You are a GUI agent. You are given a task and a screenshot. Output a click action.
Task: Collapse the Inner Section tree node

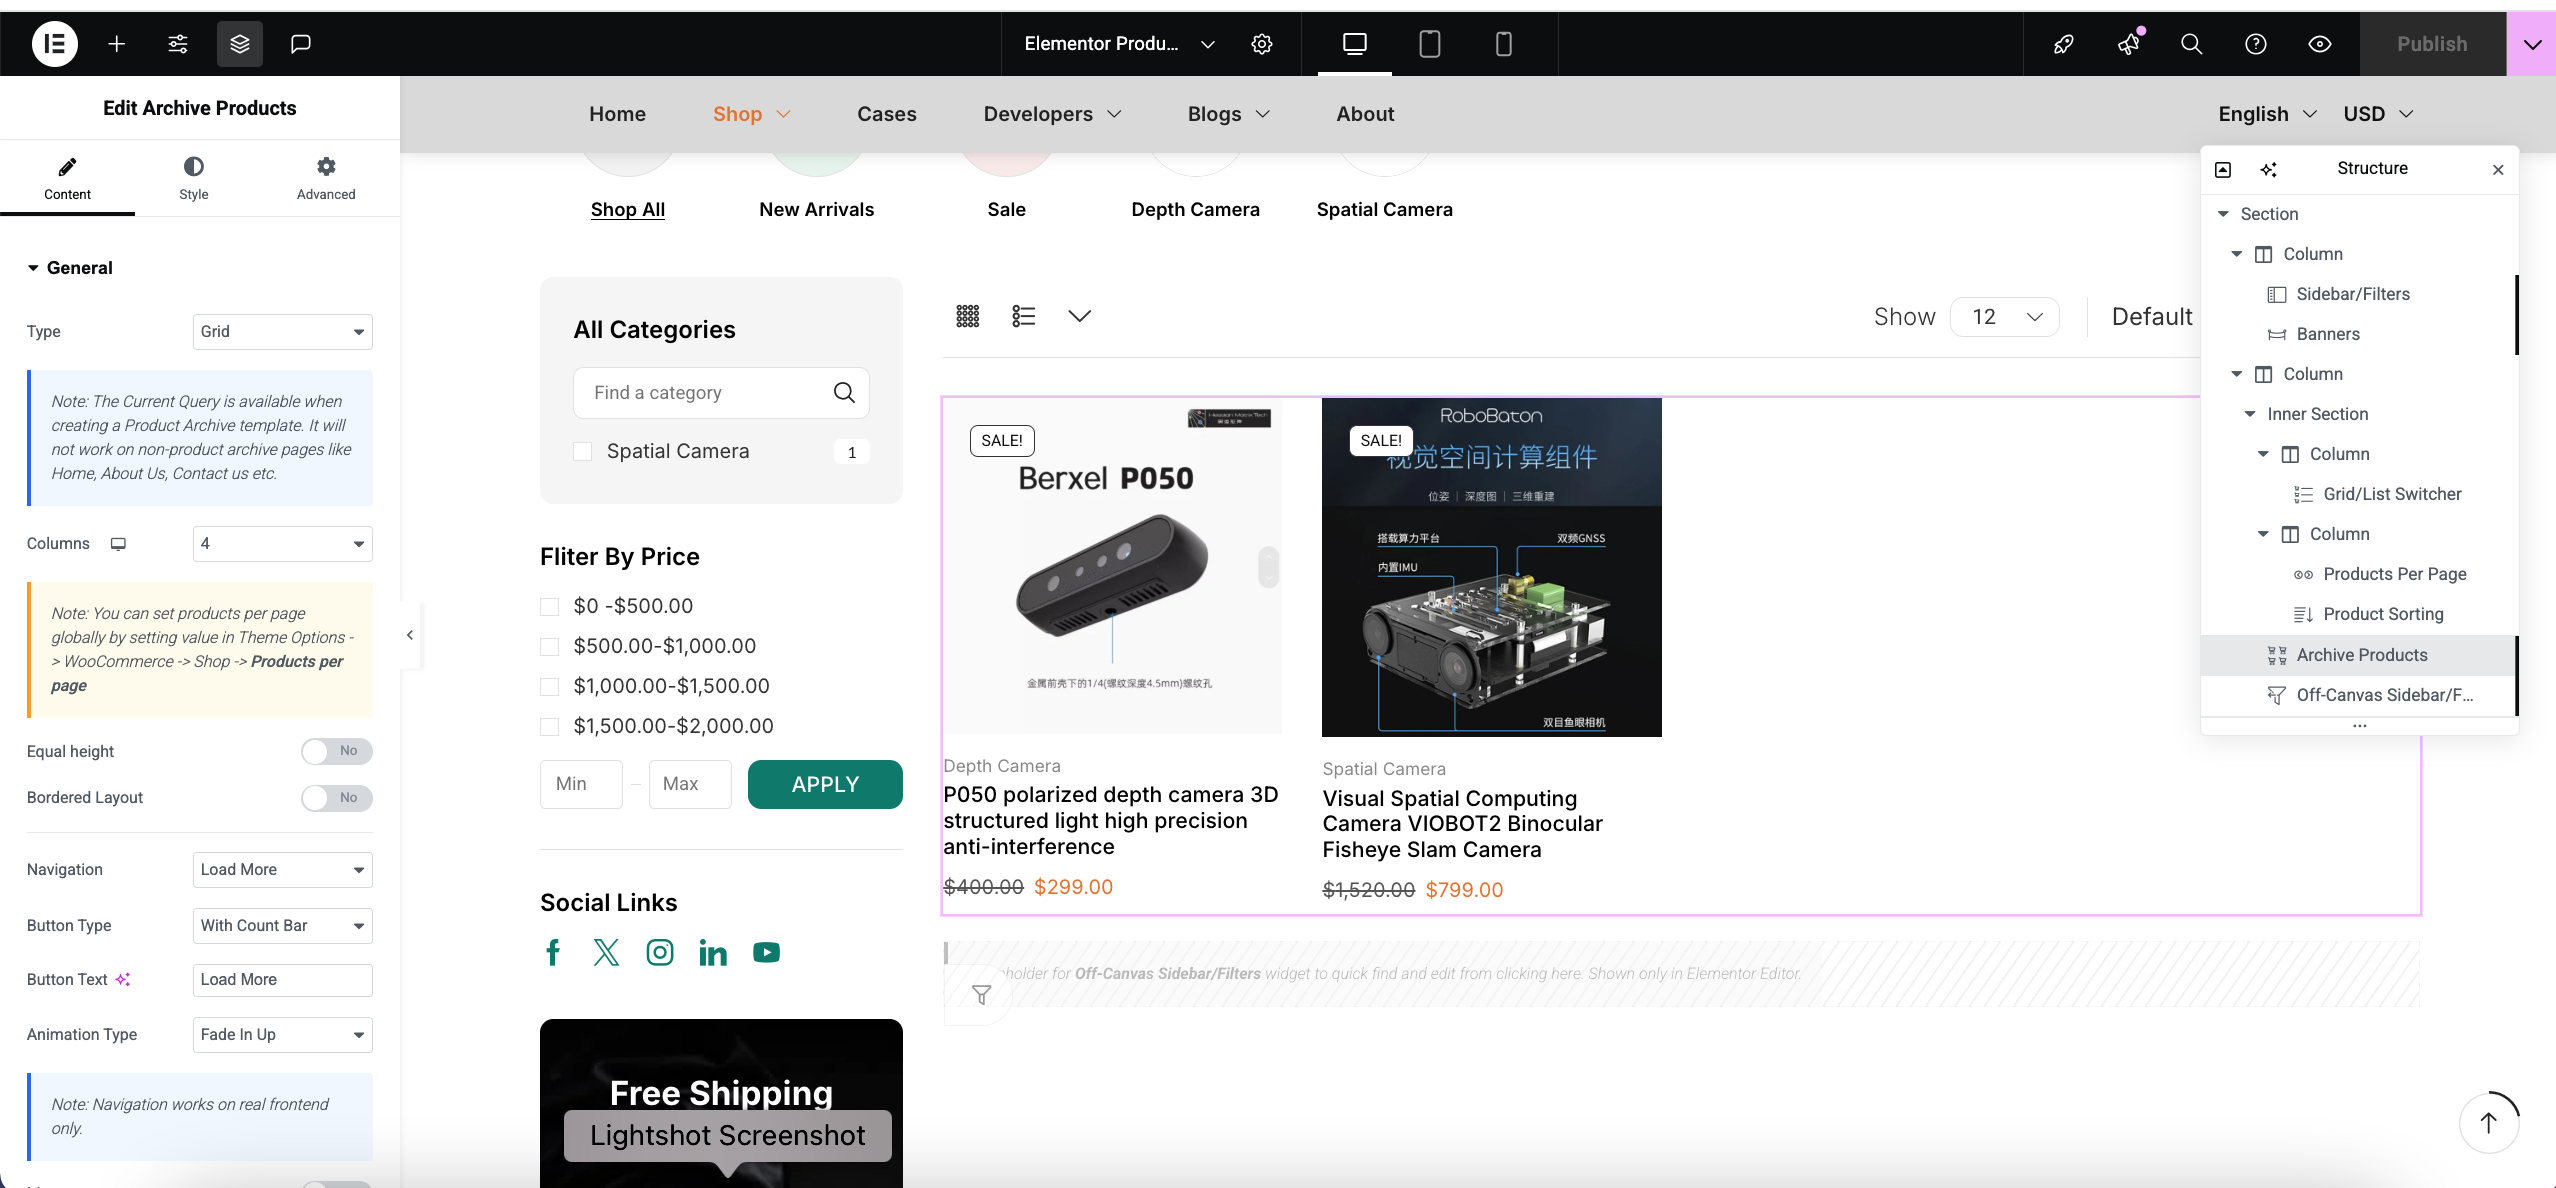click(2250, 414)
